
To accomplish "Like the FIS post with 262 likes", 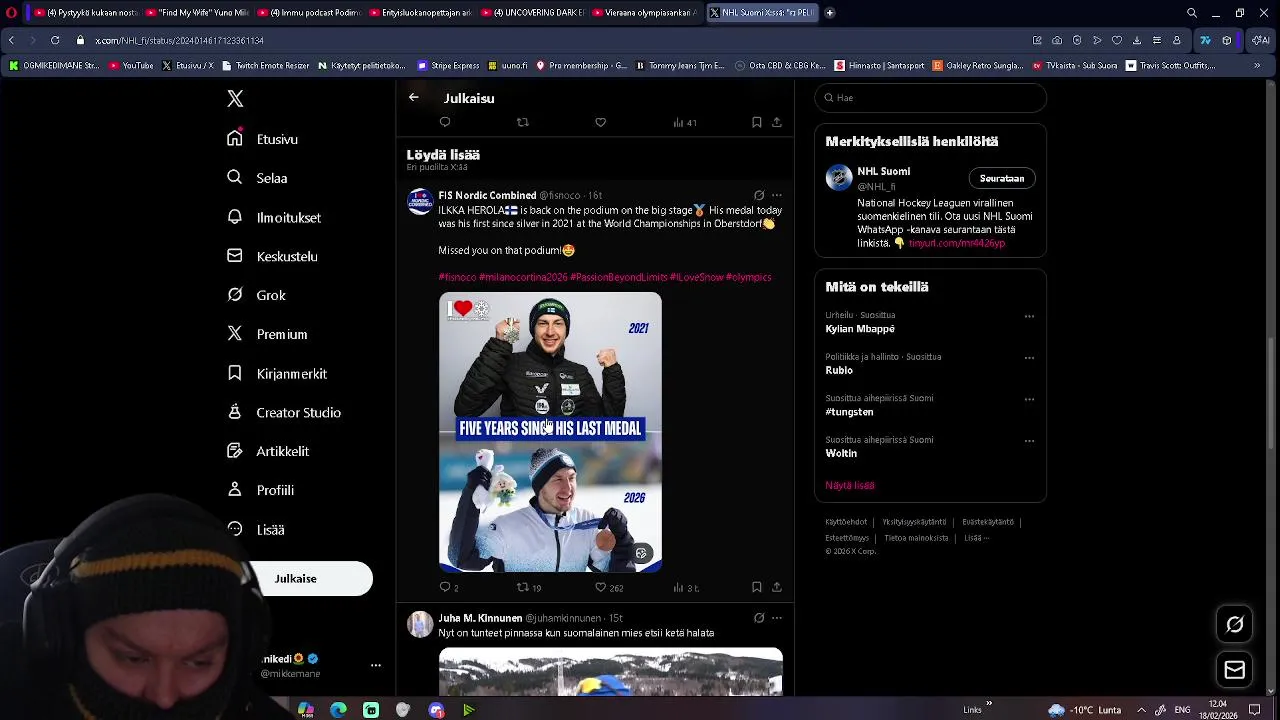I will click(x=609, y=588).
